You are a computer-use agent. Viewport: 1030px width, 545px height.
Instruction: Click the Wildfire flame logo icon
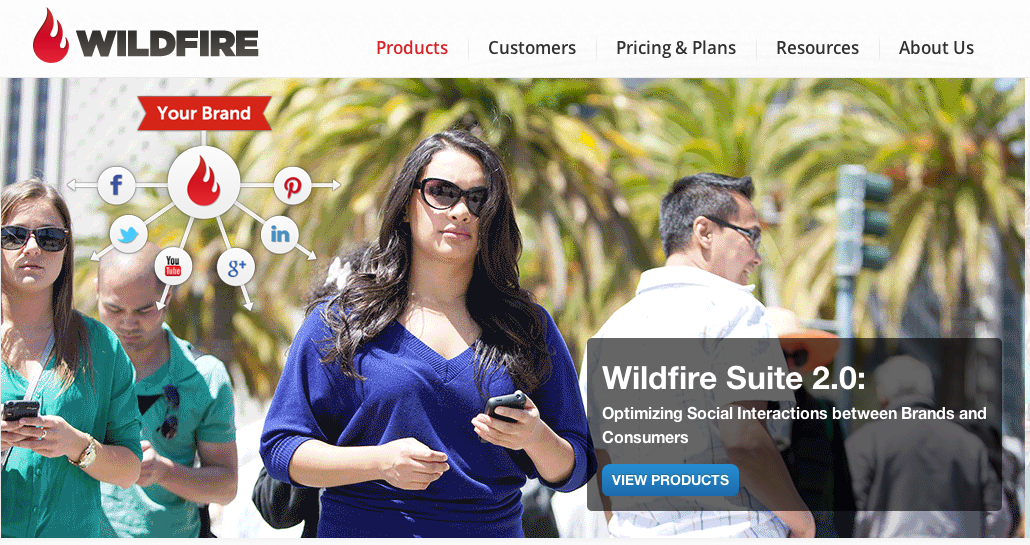[x=51, y=36]
